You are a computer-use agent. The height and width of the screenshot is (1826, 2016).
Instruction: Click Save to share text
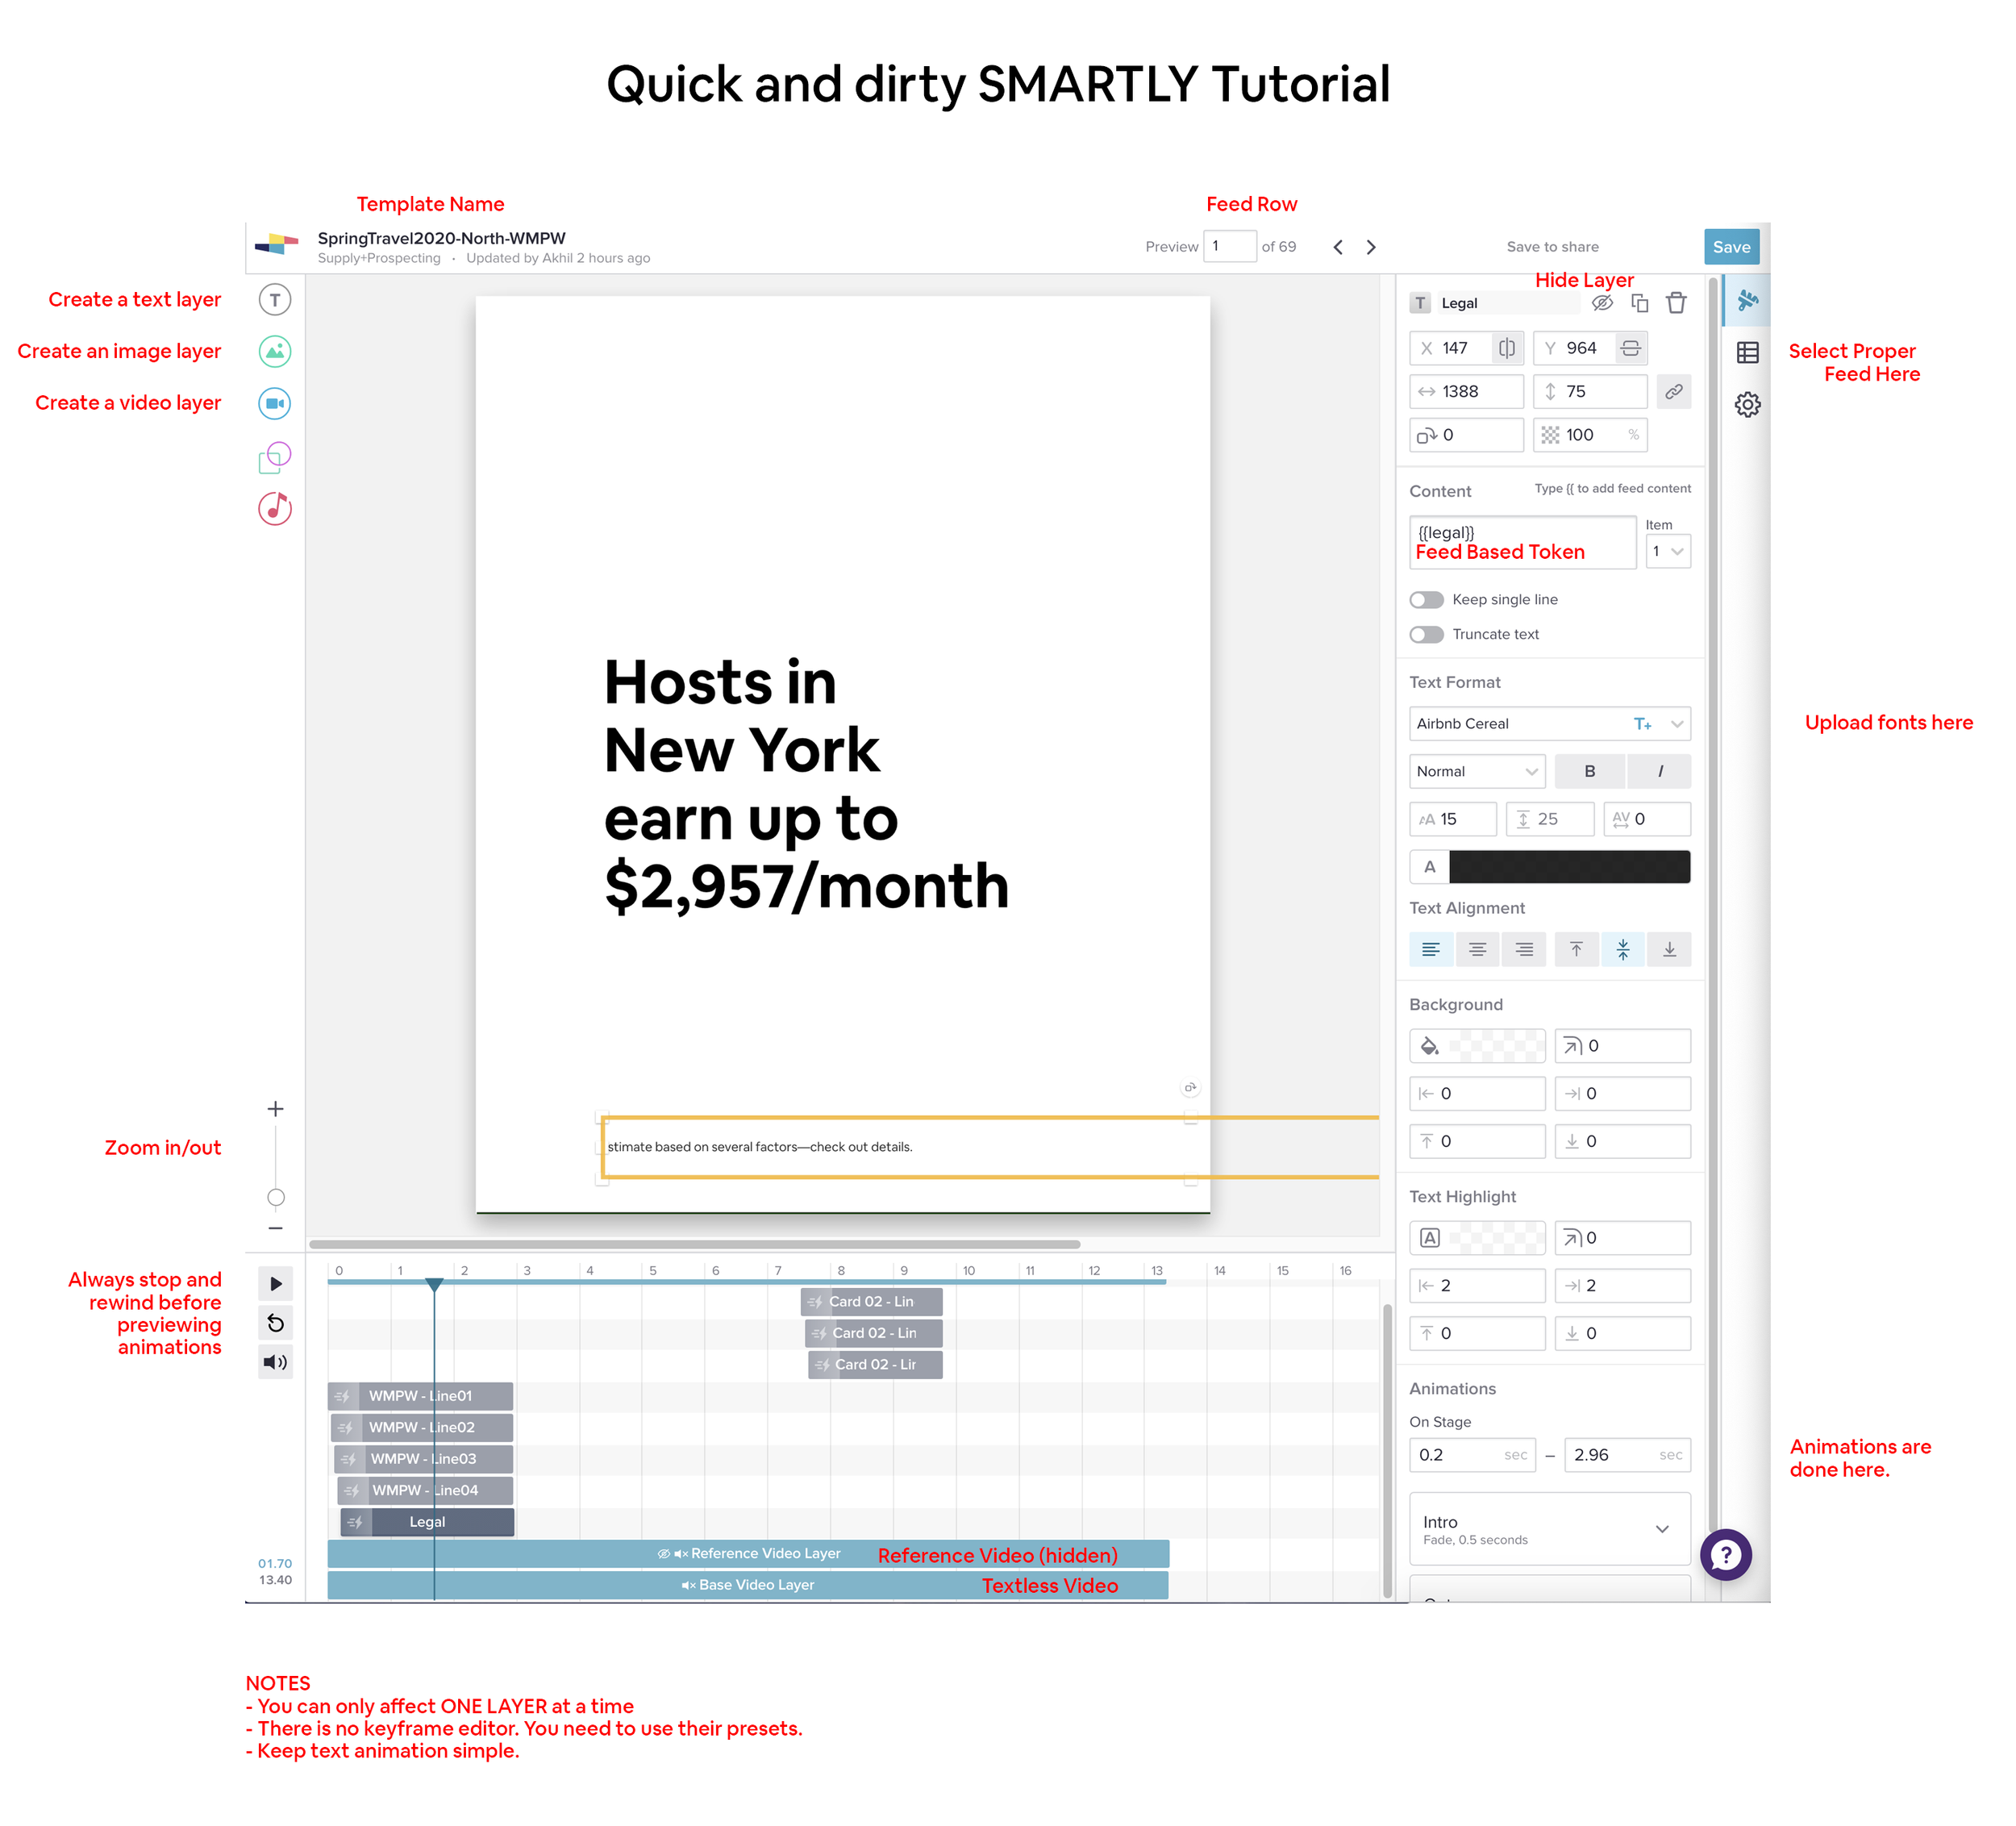[x=1553, y=247]
